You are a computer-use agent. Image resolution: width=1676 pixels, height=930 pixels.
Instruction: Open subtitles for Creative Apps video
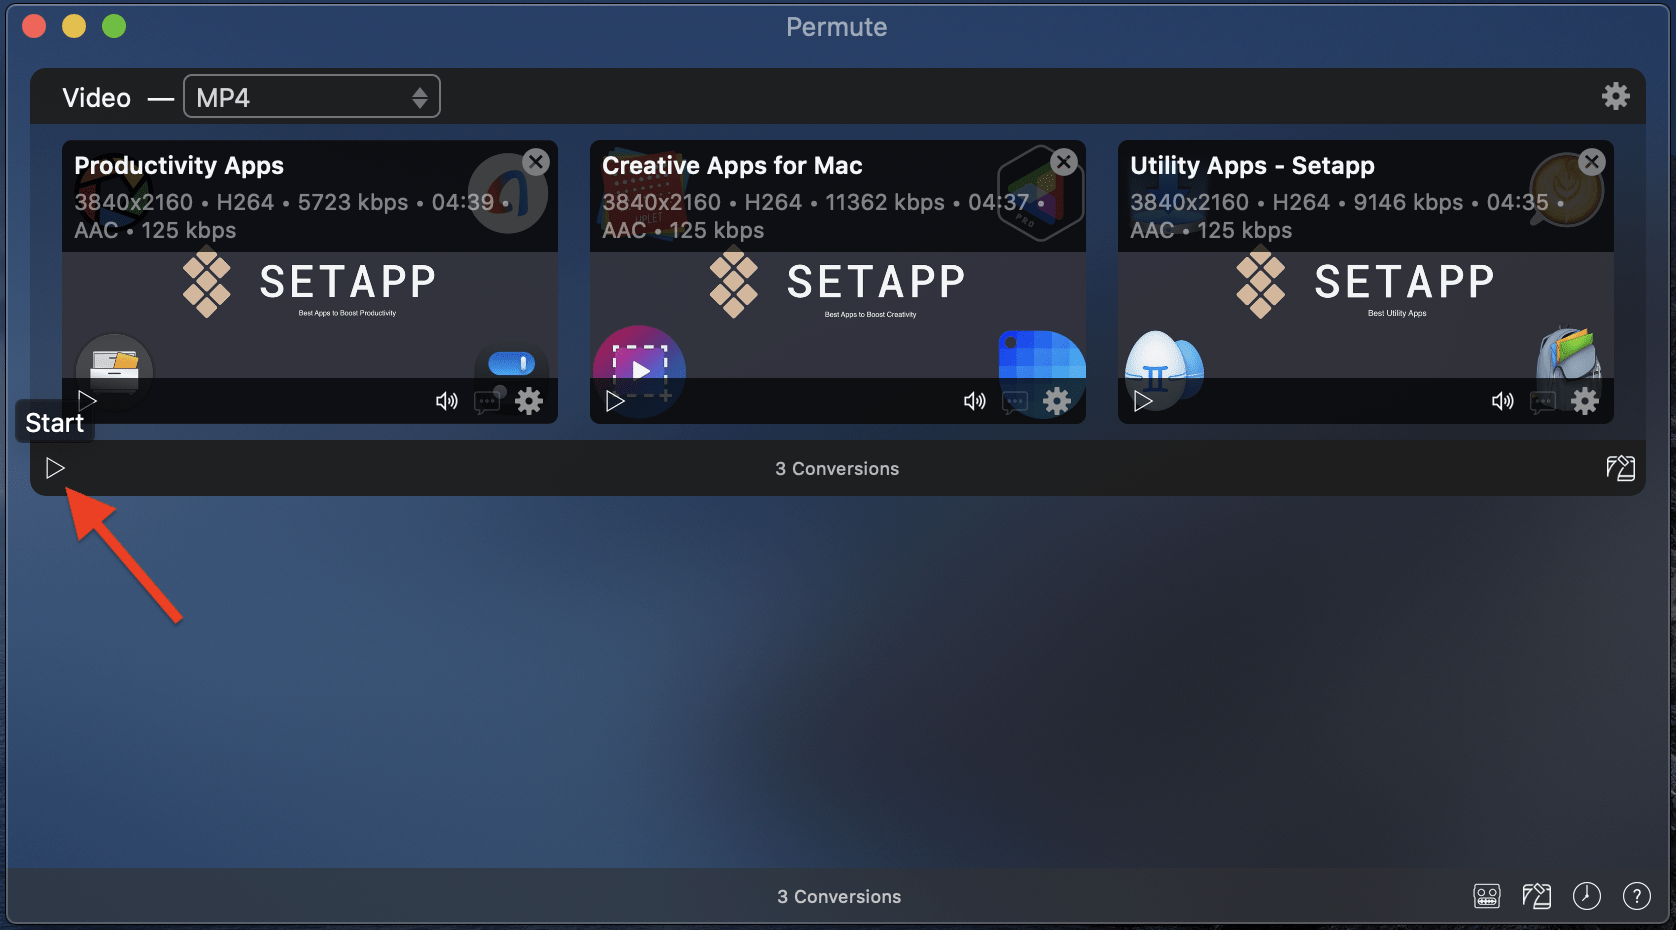tap(1015, 402)
